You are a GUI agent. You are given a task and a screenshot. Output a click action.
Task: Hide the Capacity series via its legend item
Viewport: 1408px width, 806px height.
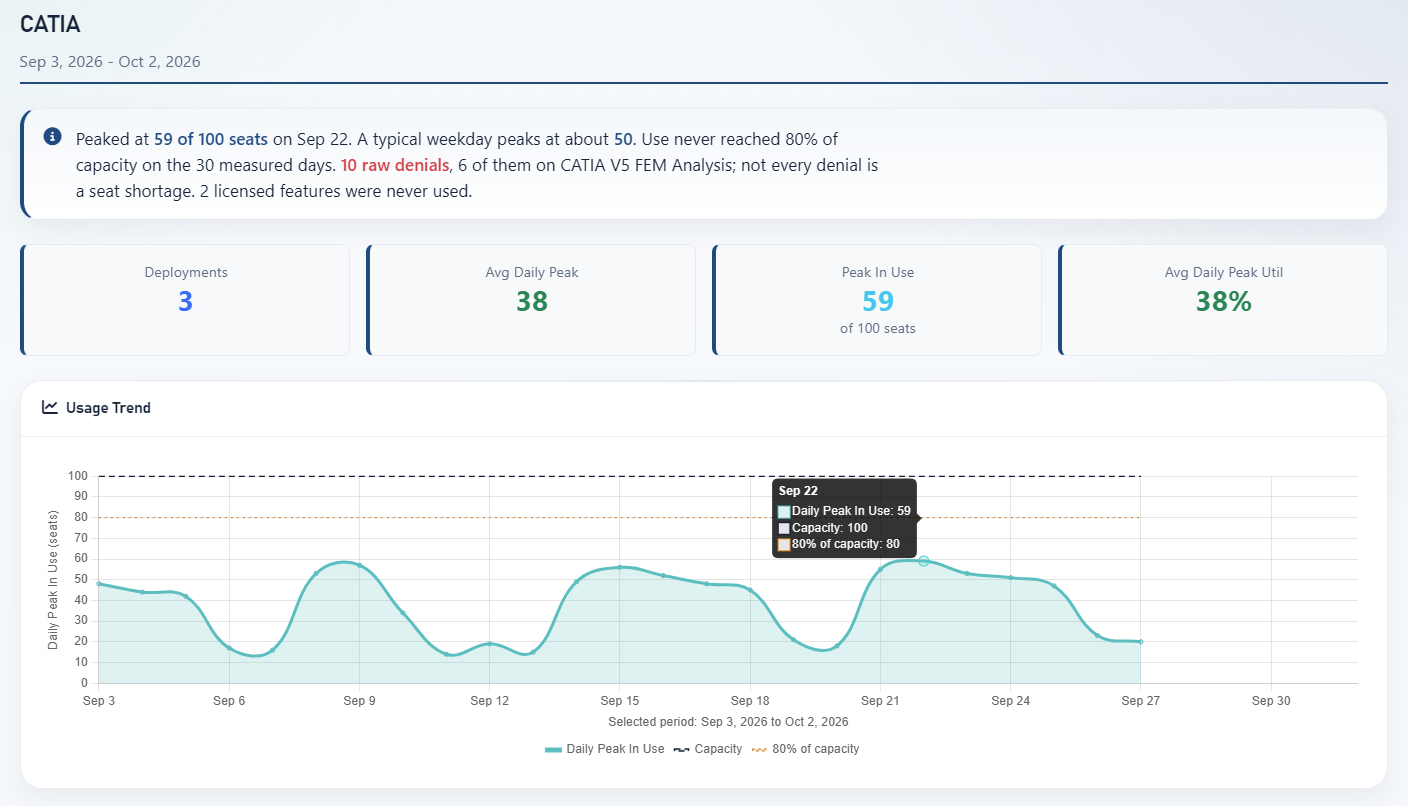(x=708, y=748)
